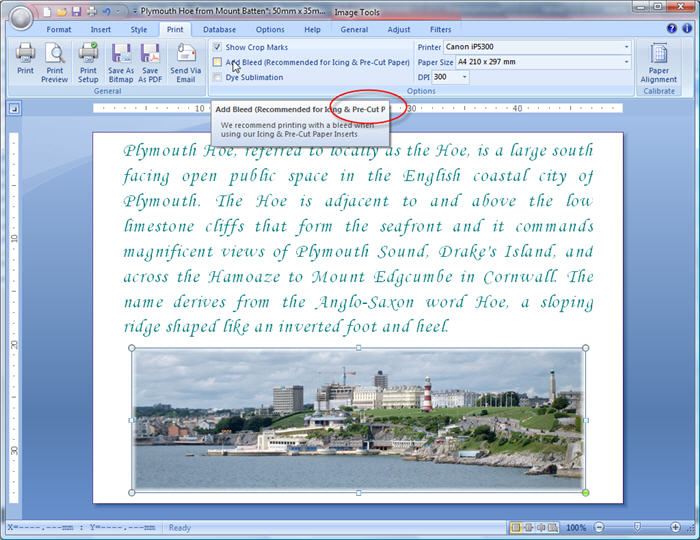
Task: Open the Filters ribbon tab
Action: [x=441, y=30]
